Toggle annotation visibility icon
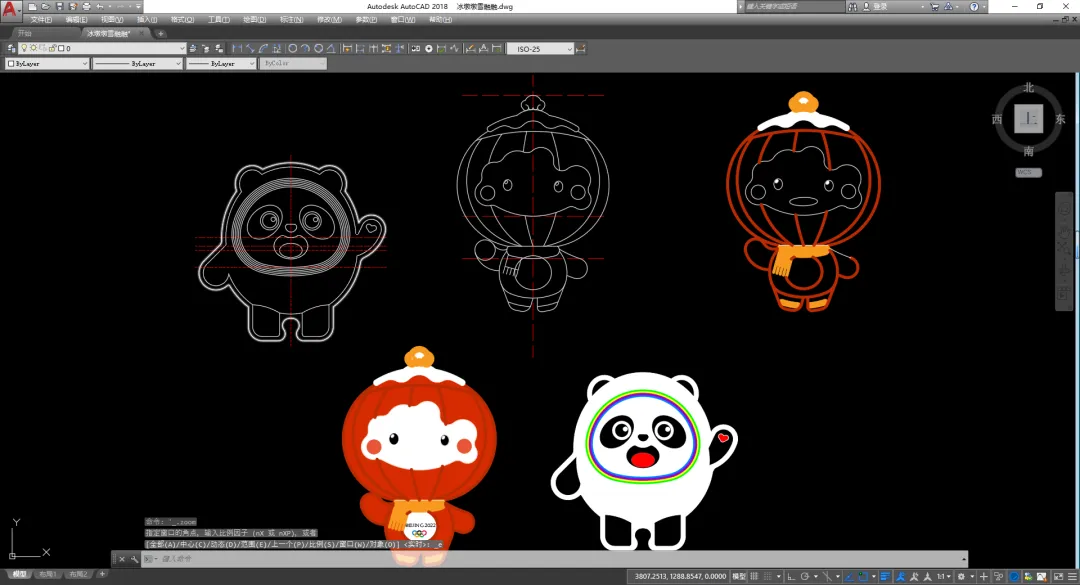The width and height of the screenshot is (1080, 585). pyautogui.click(x=901, y=576)
